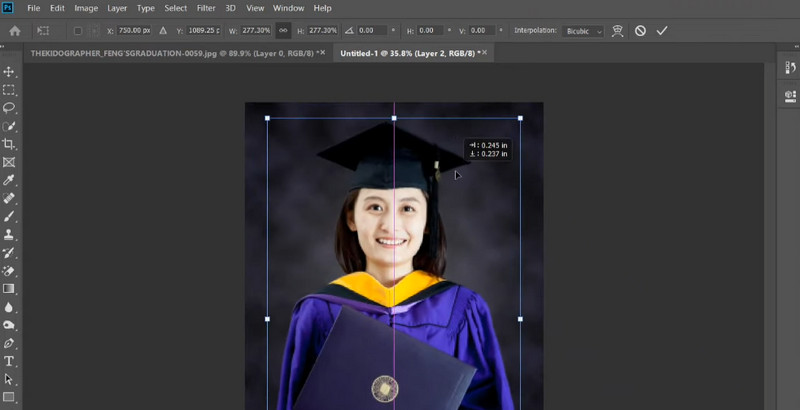Expand the collapsed right panel dock
The width and height of the screenshot is (800, 410).
(x=796, y=46)
